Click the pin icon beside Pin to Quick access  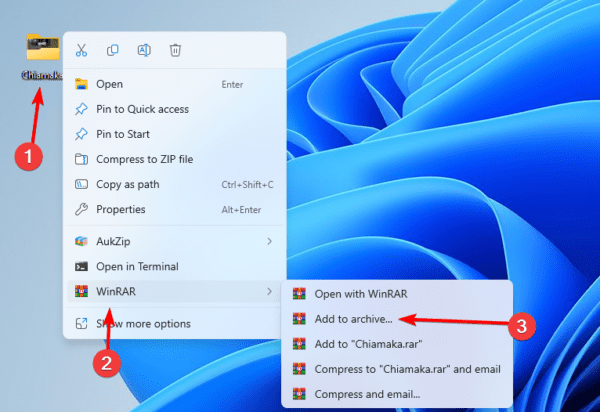point(81,109)
